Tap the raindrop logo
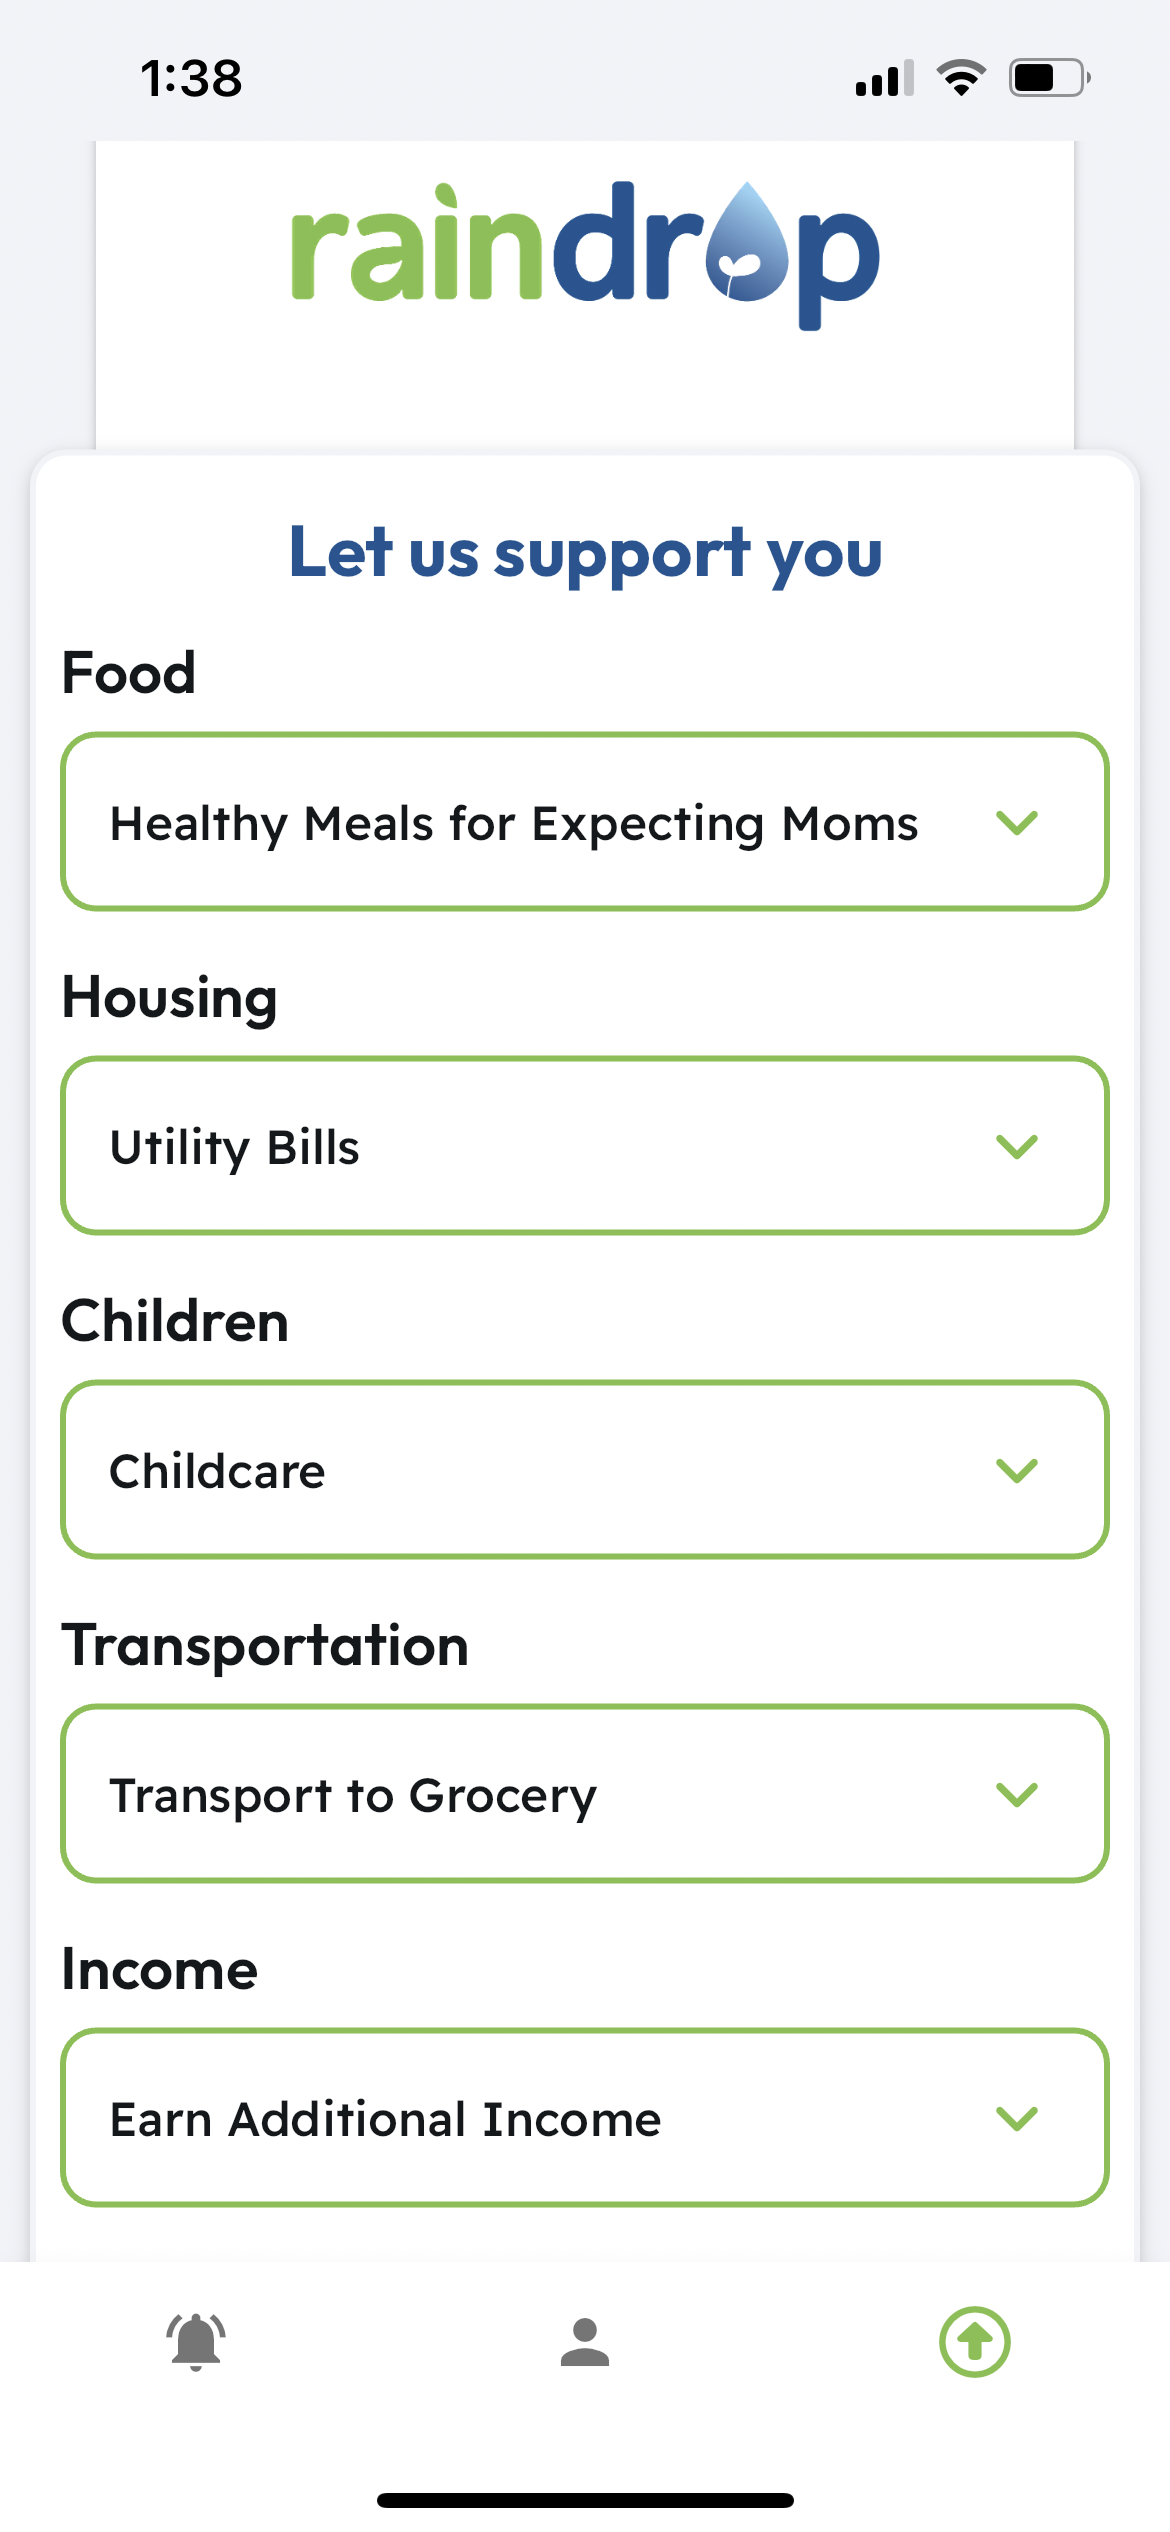 point(585,256)
